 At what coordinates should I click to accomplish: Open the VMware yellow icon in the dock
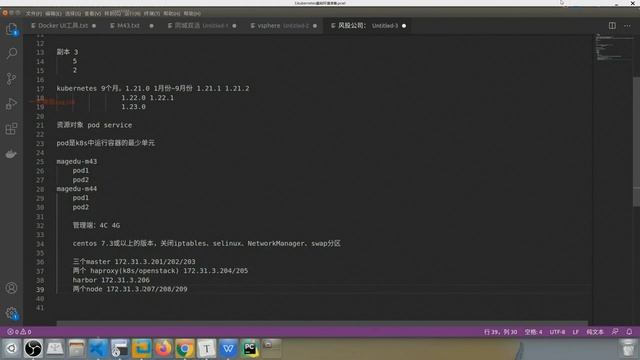pos(142,349)
